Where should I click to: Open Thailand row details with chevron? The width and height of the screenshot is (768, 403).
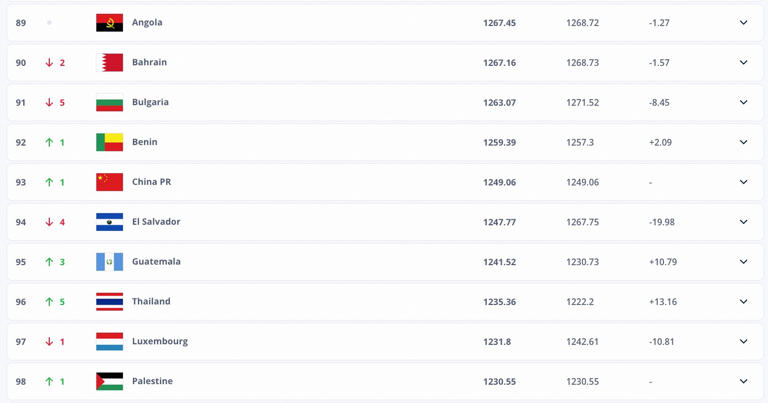click(x=743, y=302)
